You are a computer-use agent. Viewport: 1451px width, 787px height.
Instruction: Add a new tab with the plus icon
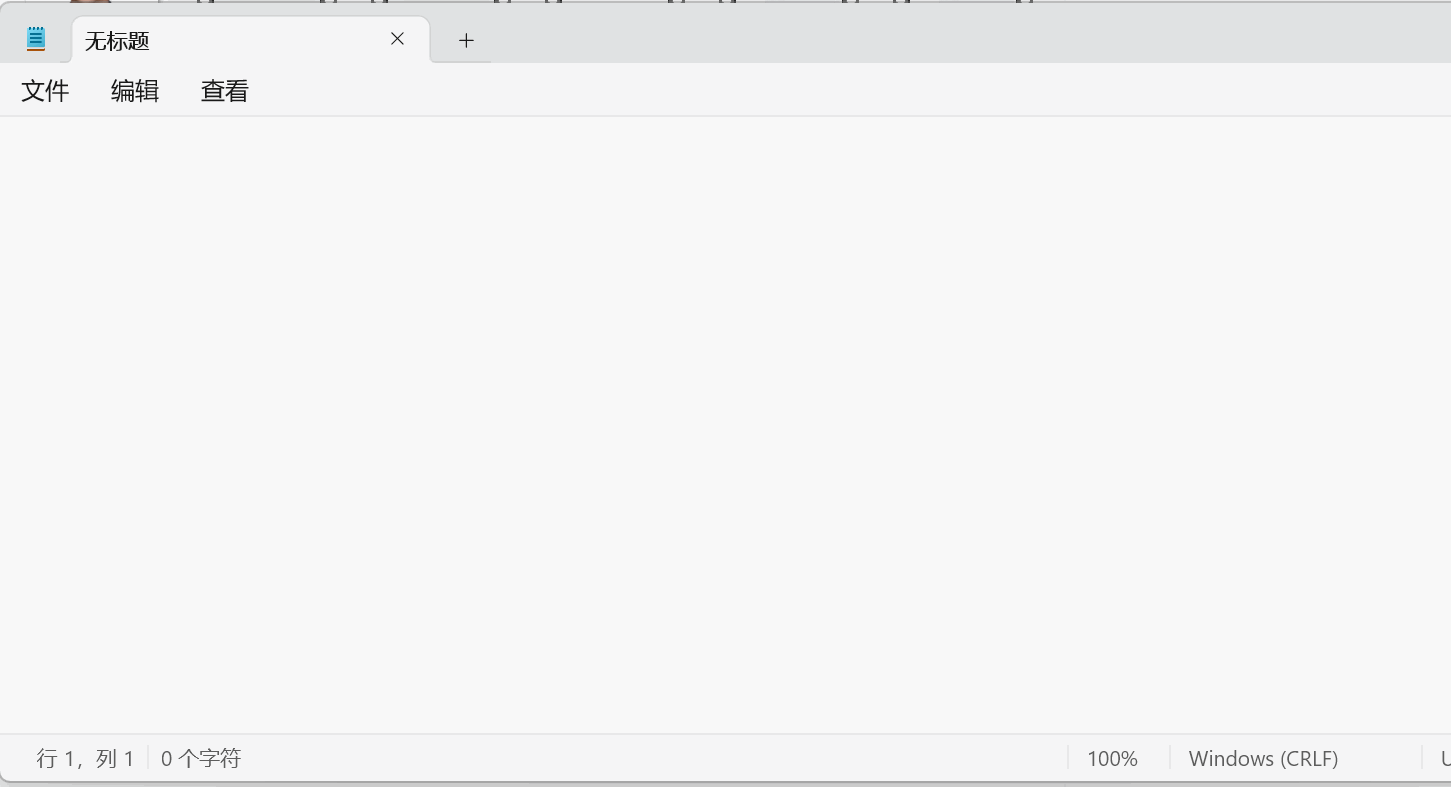pos(466,40)
